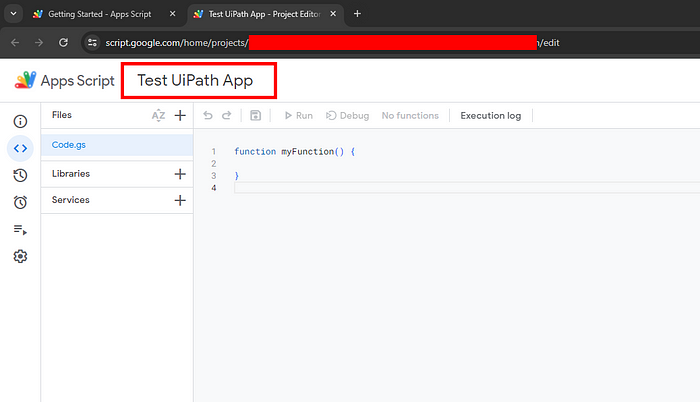Image resolution: width=700 pixels, height=402 pixels.
Task: Open a new browser tab
Action: [x=357, y=14]
